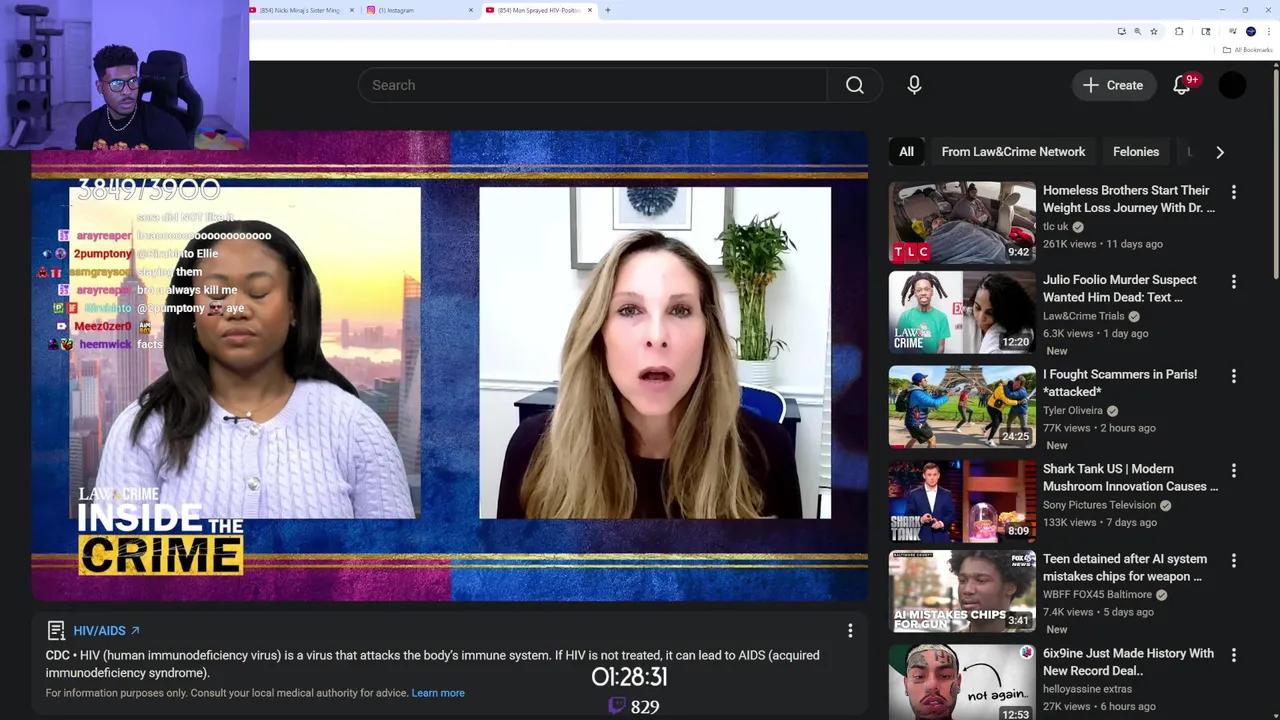The height and width of the screenshot is (720, 1280).
Task: Click '77K views • 2 hours ago' text
Action: (x=1099, y=428)
